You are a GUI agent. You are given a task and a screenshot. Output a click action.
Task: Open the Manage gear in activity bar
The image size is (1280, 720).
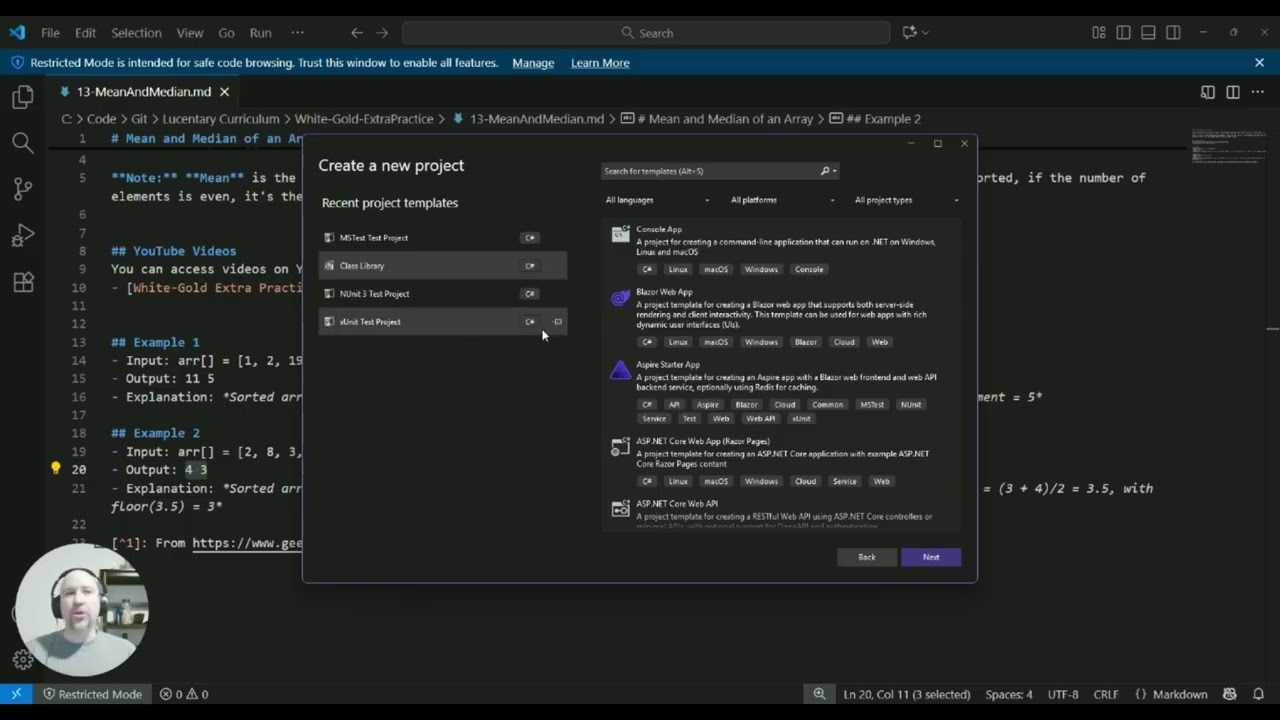[22, 659]
